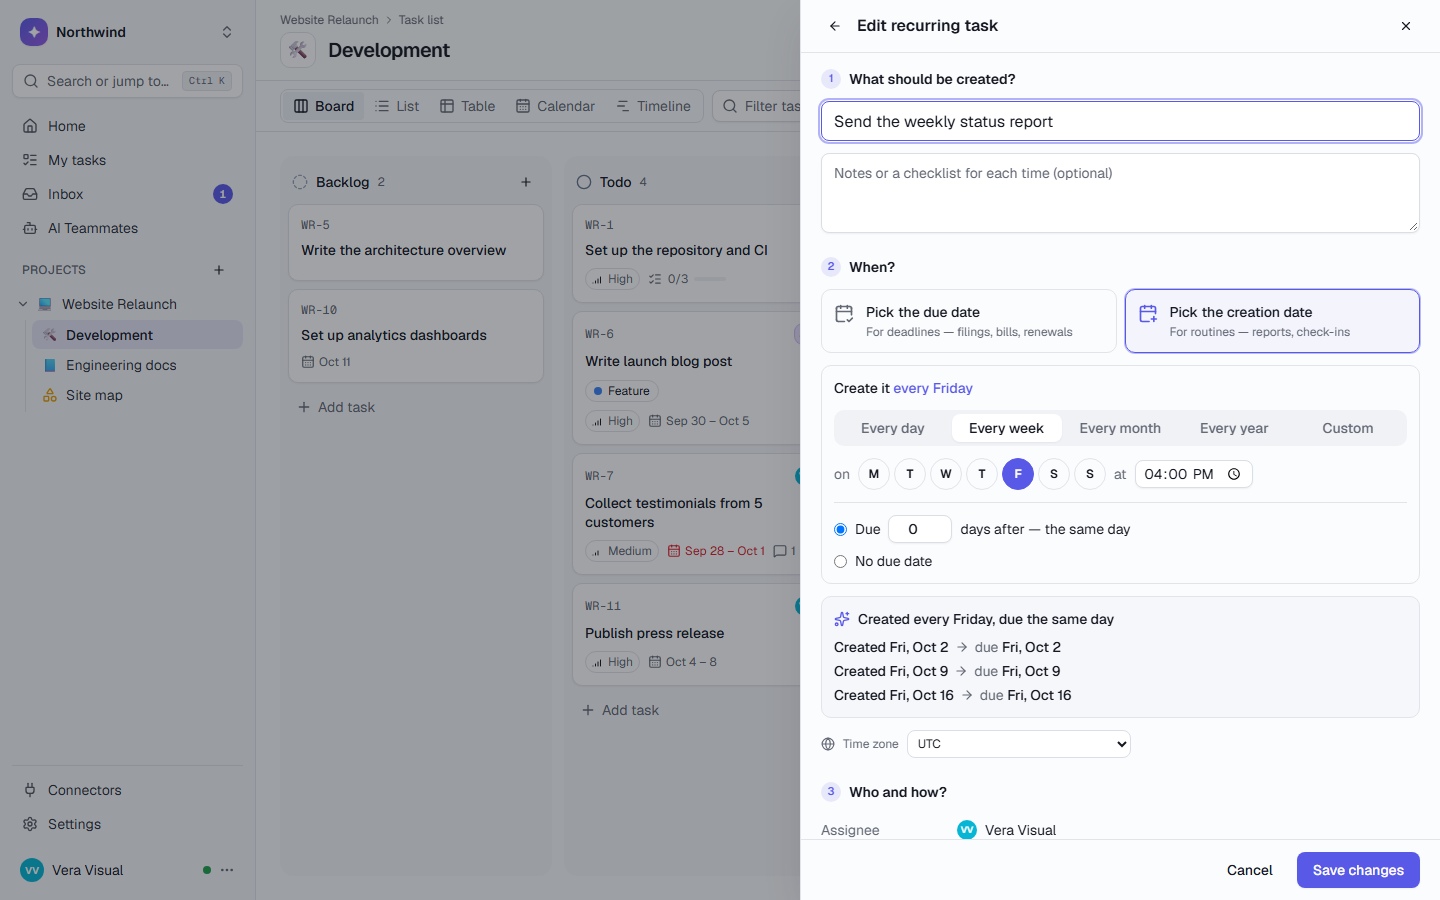Select the Custom frequency
The image size is (1440, 900).
point(1347,428)
